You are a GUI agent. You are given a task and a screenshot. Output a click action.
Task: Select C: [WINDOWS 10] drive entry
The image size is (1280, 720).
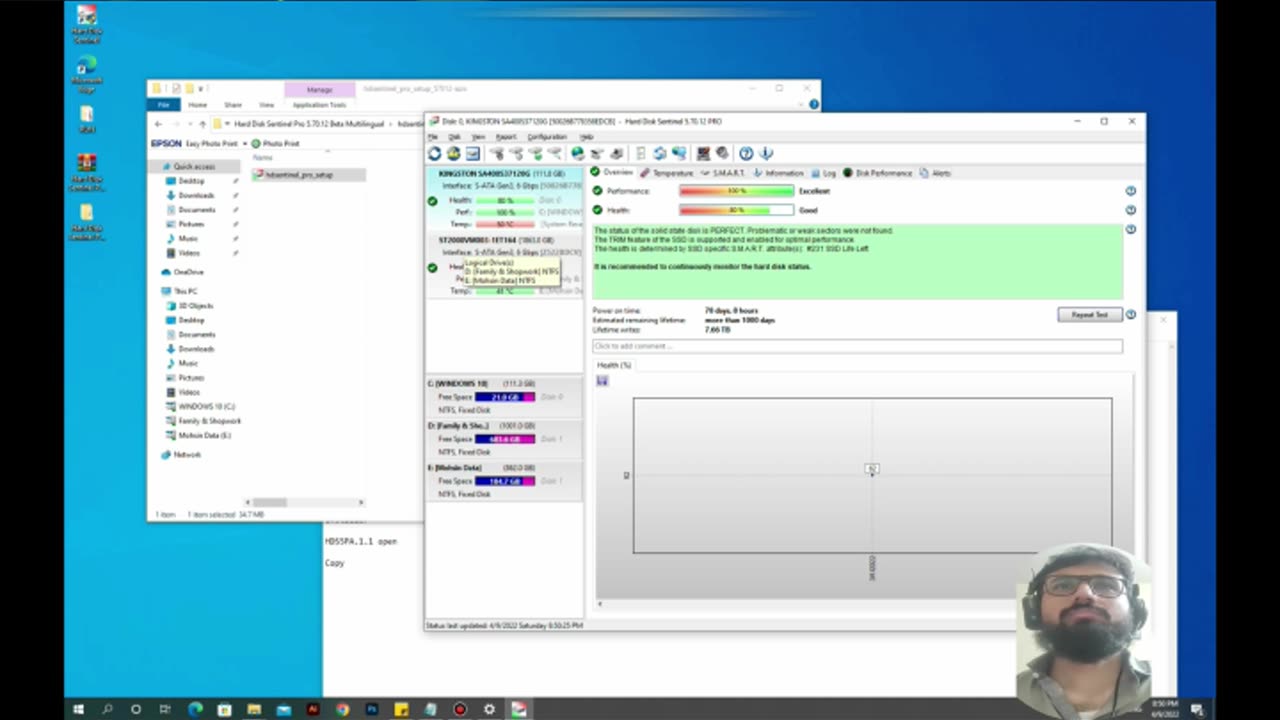click(504, 396)
